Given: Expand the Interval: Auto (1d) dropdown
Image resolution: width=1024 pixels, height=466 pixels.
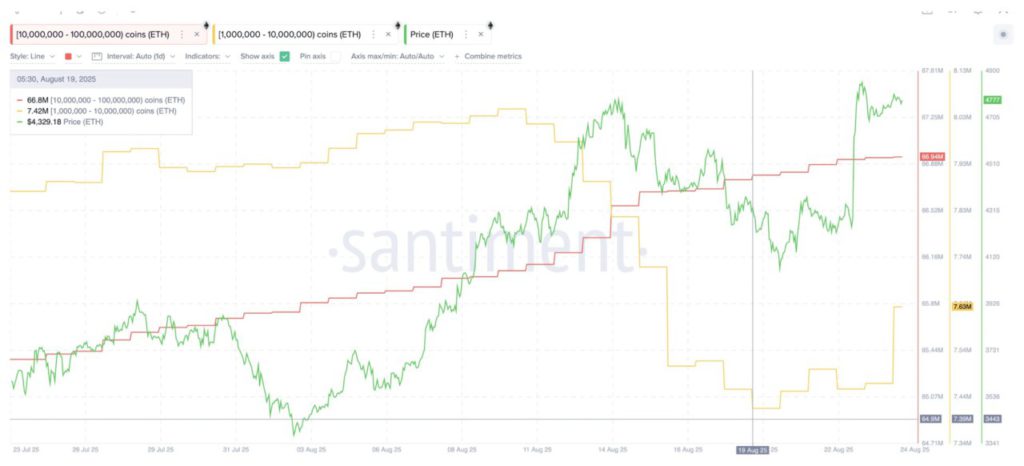Looking at the screenshot, I should [x=138, y=56].
